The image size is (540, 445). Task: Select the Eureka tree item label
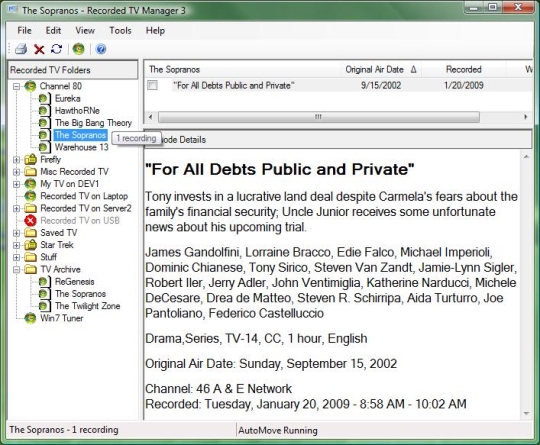pos(68,99)
